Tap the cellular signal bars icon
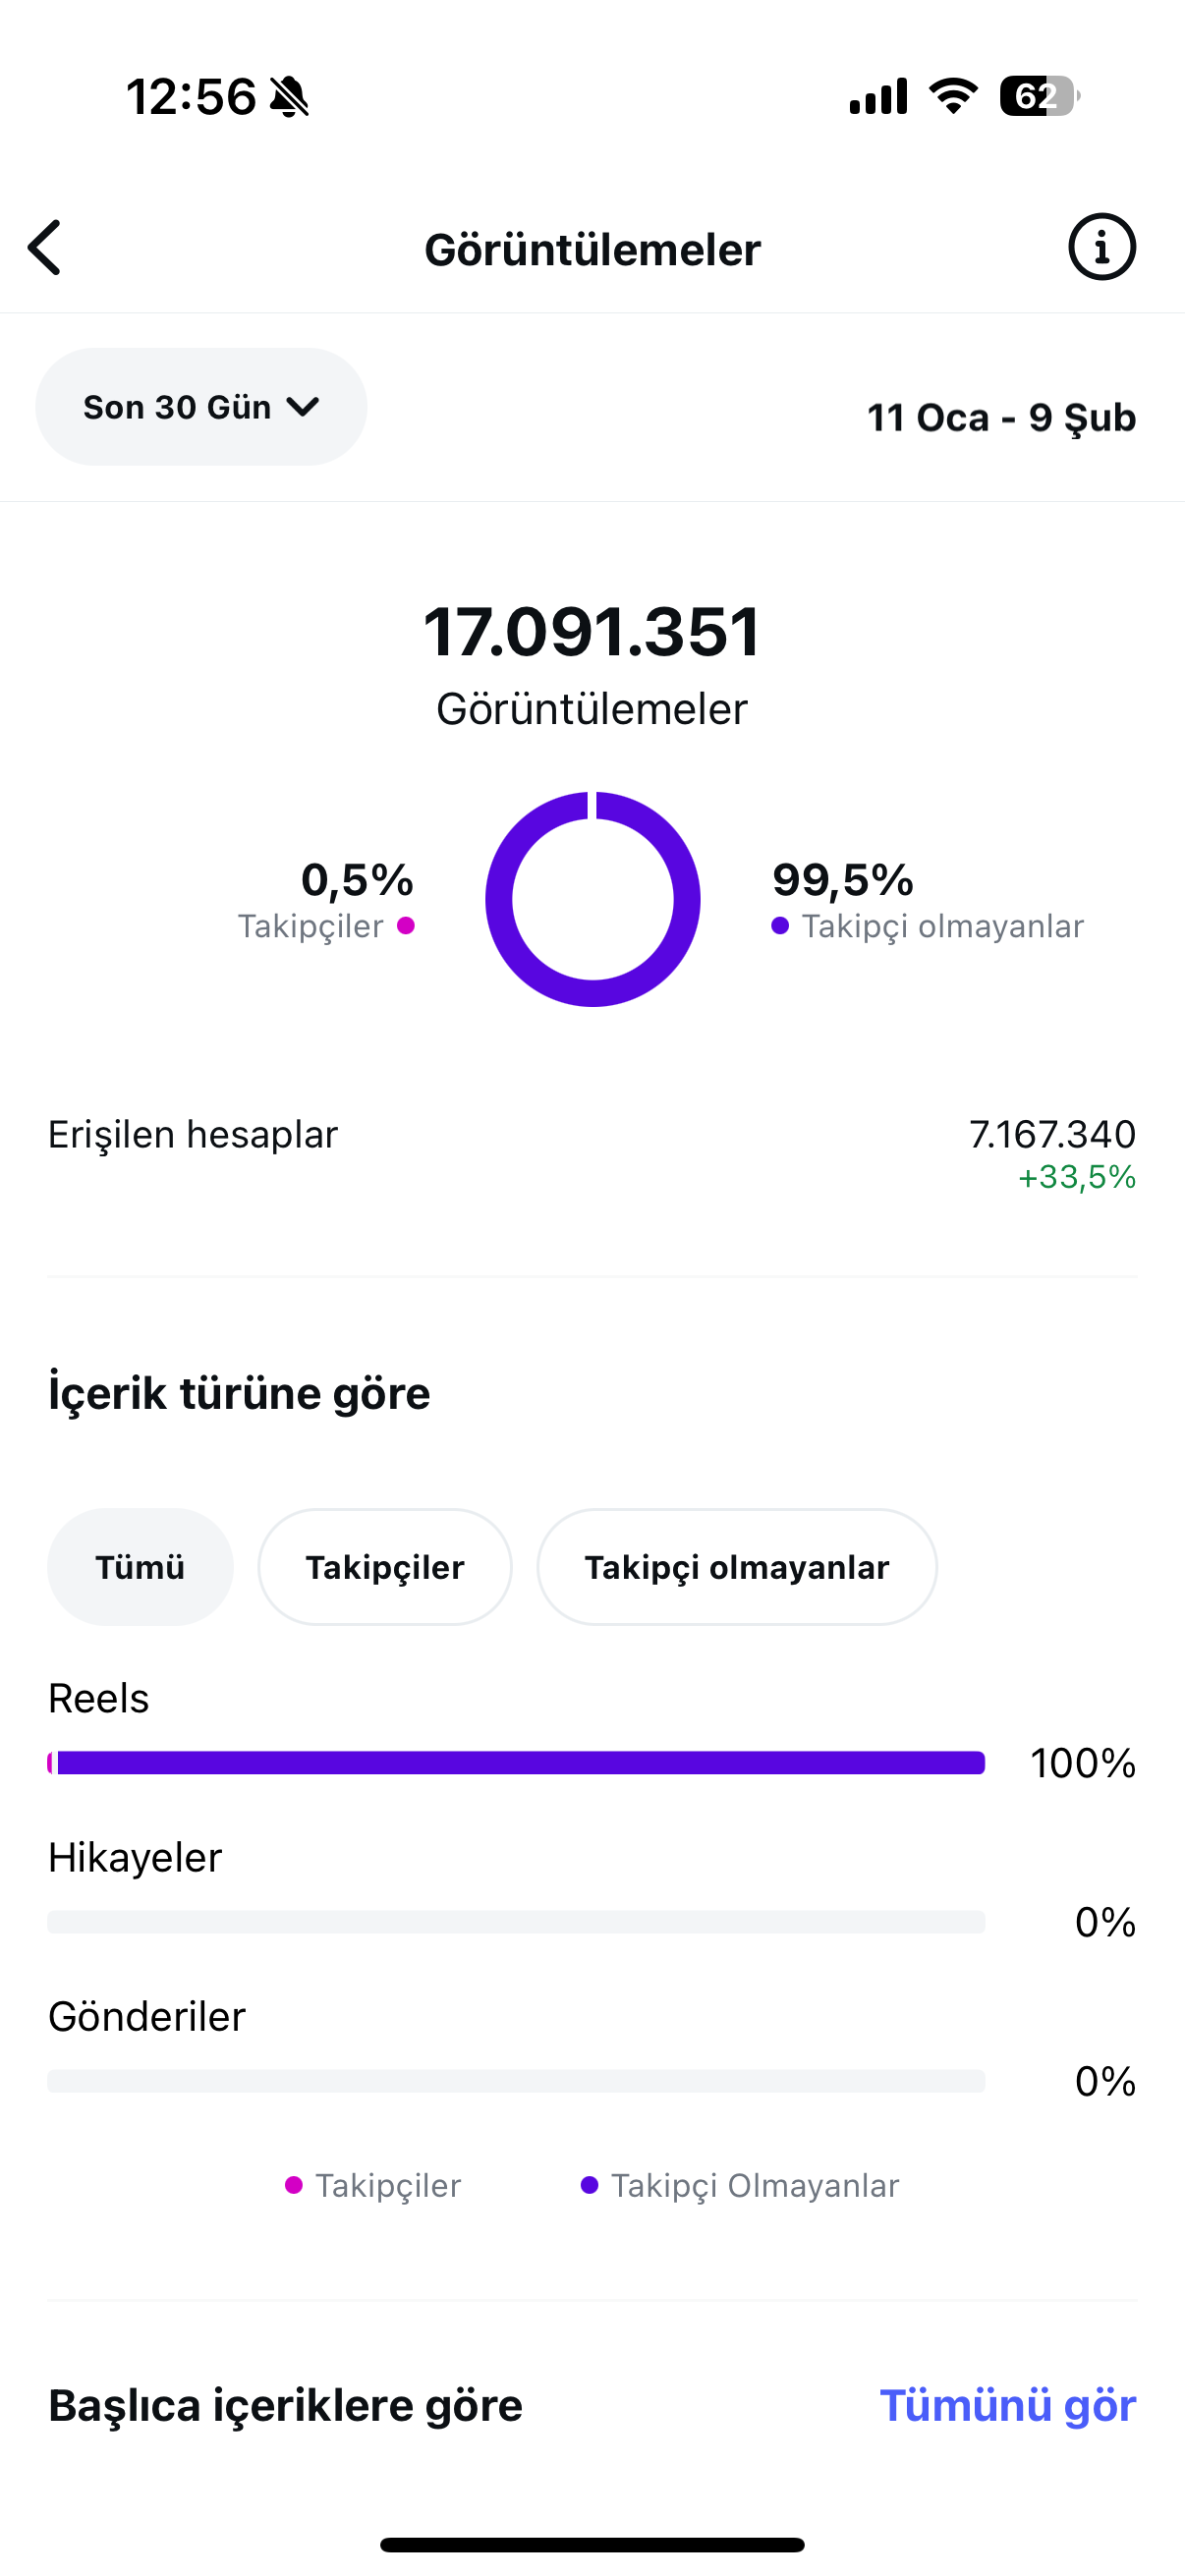Image resolution: width=1185 pixels, height=2576 pixels. pyautogui.click(x=878, y=96)
